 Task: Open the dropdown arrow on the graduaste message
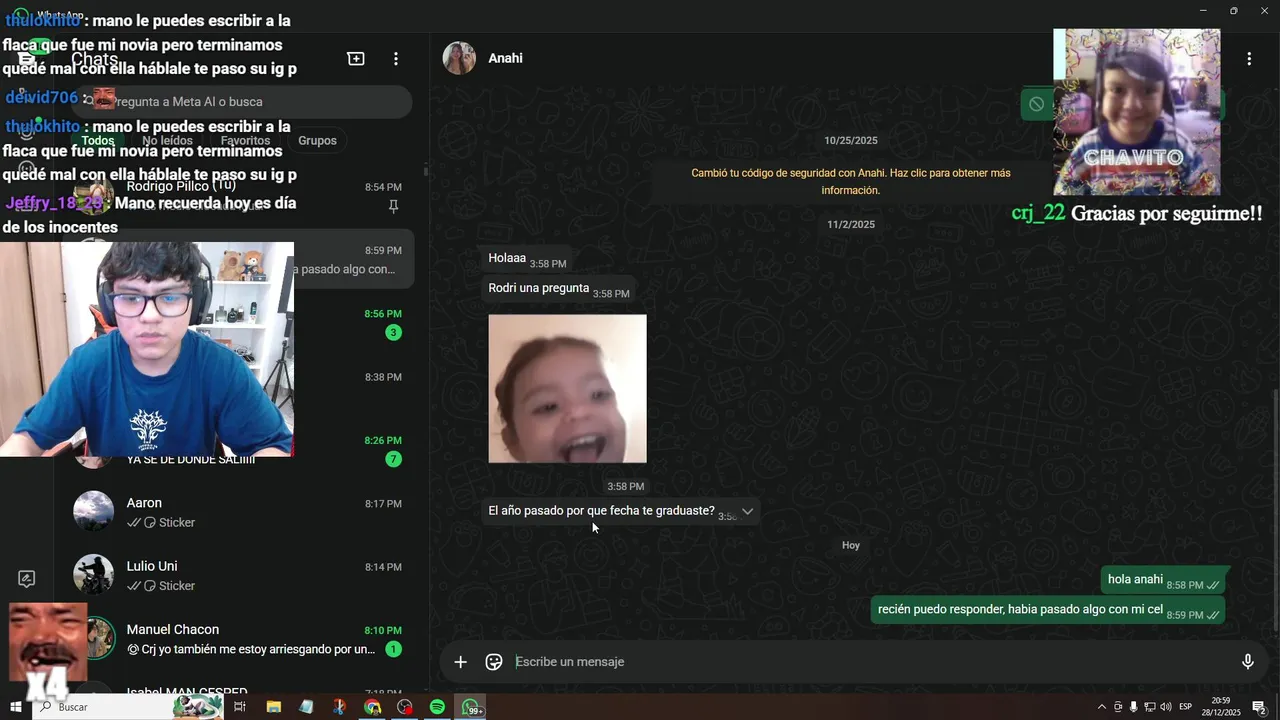coord(747,511)
